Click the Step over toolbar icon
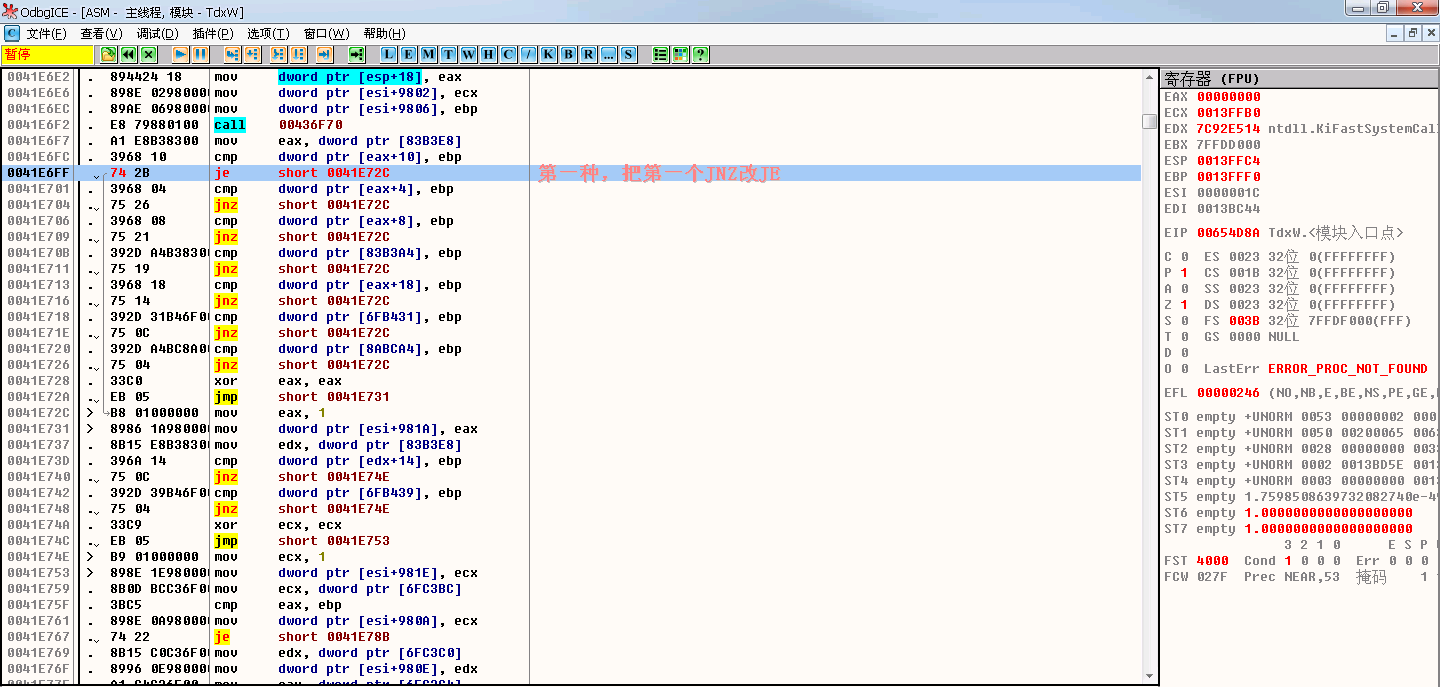 [252, 54]
